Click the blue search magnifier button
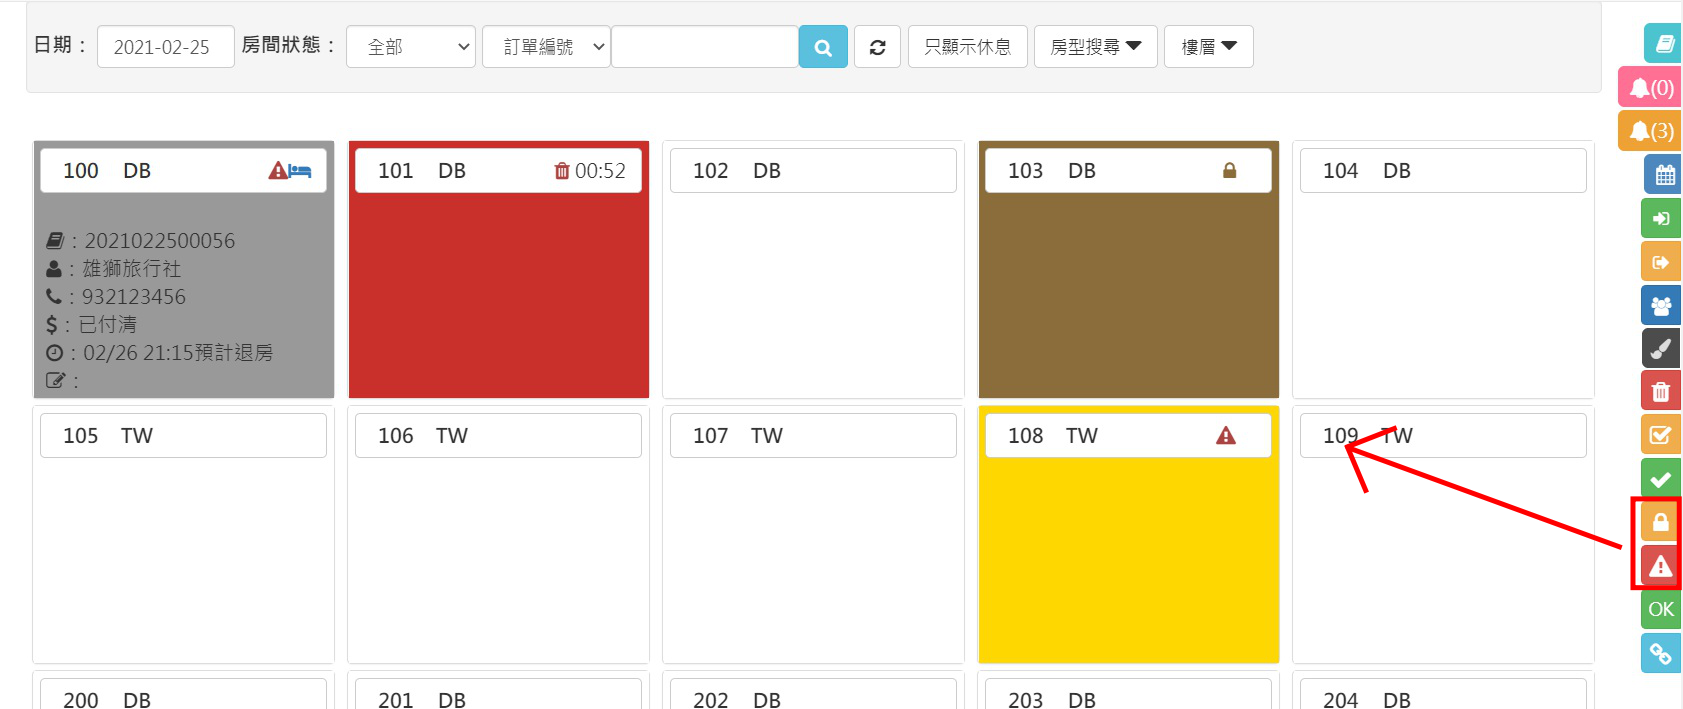1683x709 pixels. pyautogui.click(x=823, y=47)
